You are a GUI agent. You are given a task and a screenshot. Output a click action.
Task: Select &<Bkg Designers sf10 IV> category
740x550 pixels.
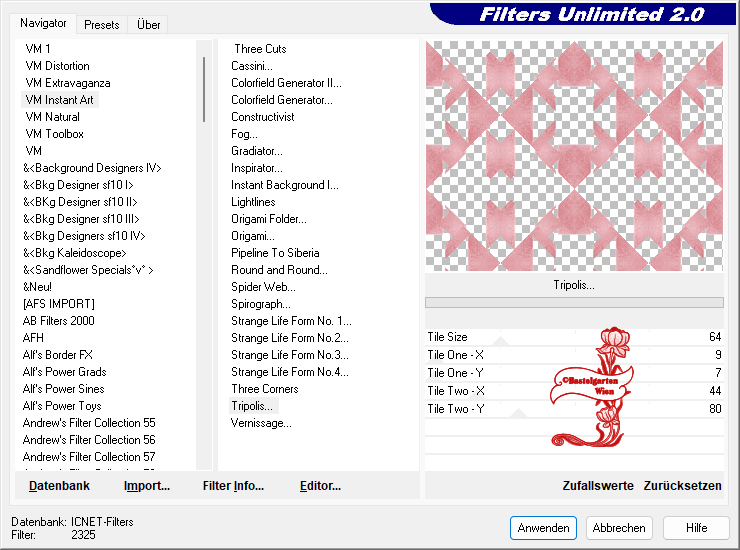tap(84, 236)
